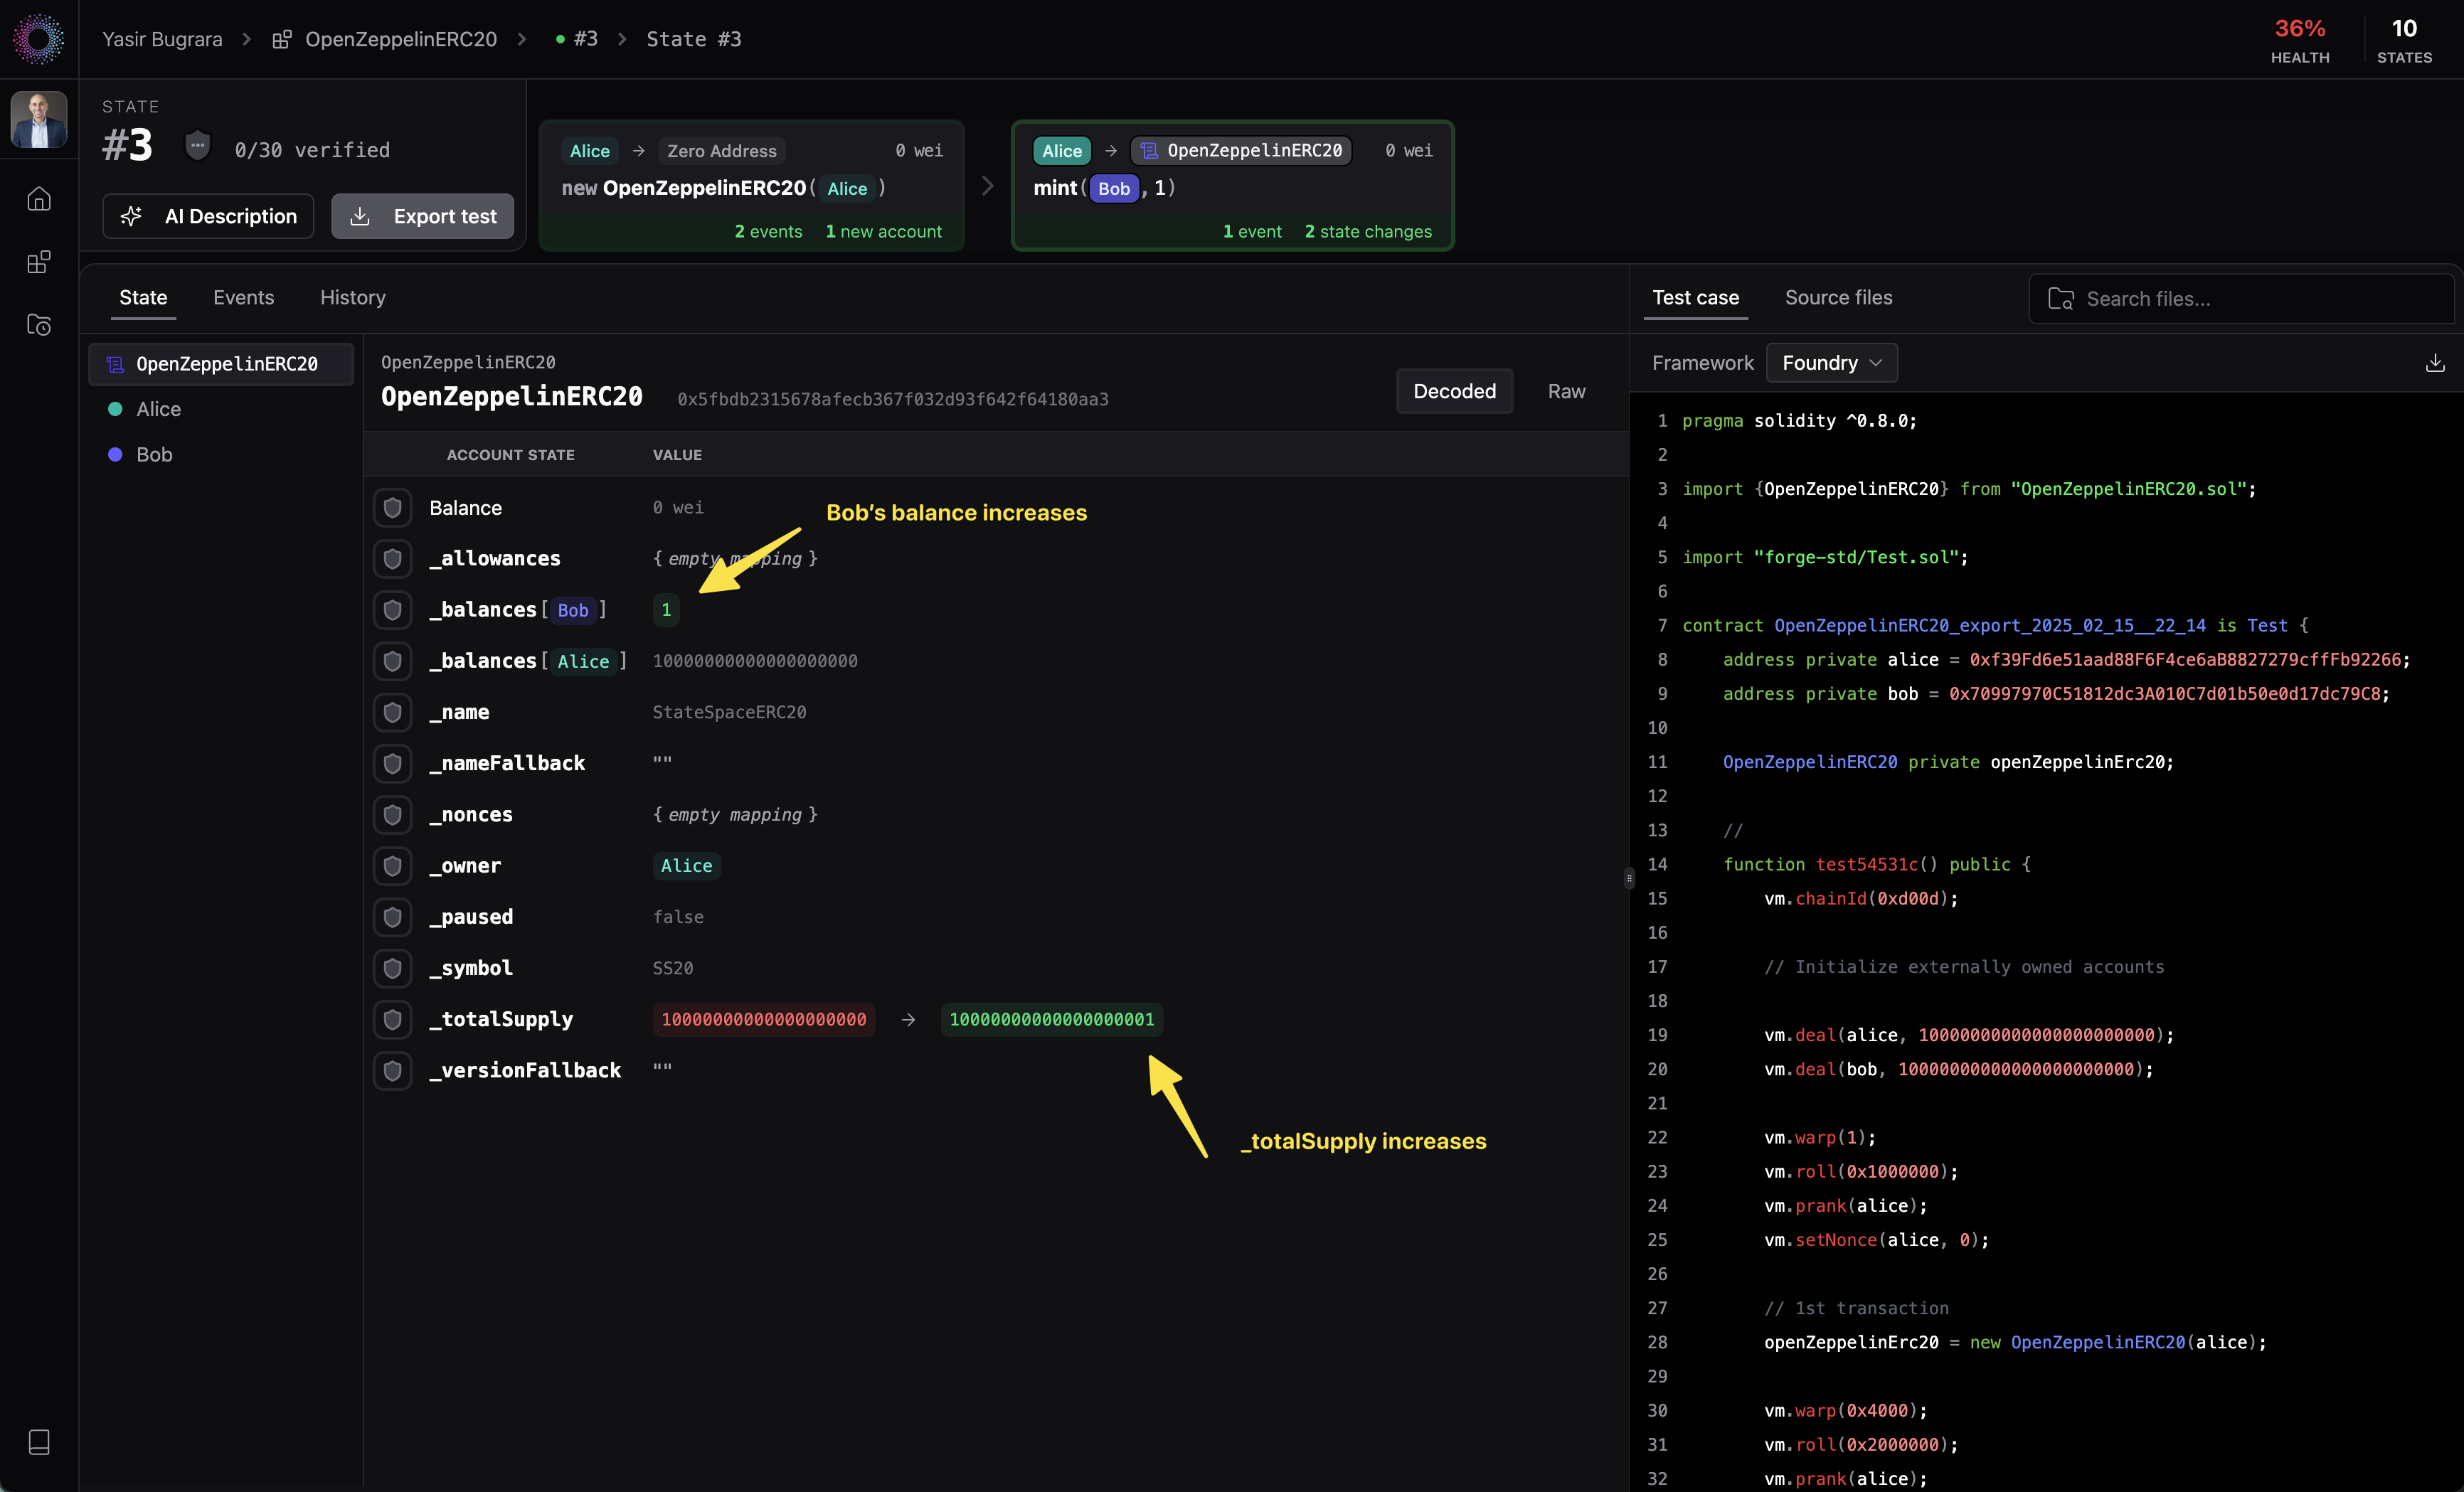The height and width of the screenshot is (1492, 2464).
Task: Click the AI Description button
Action: coord(208,216)
